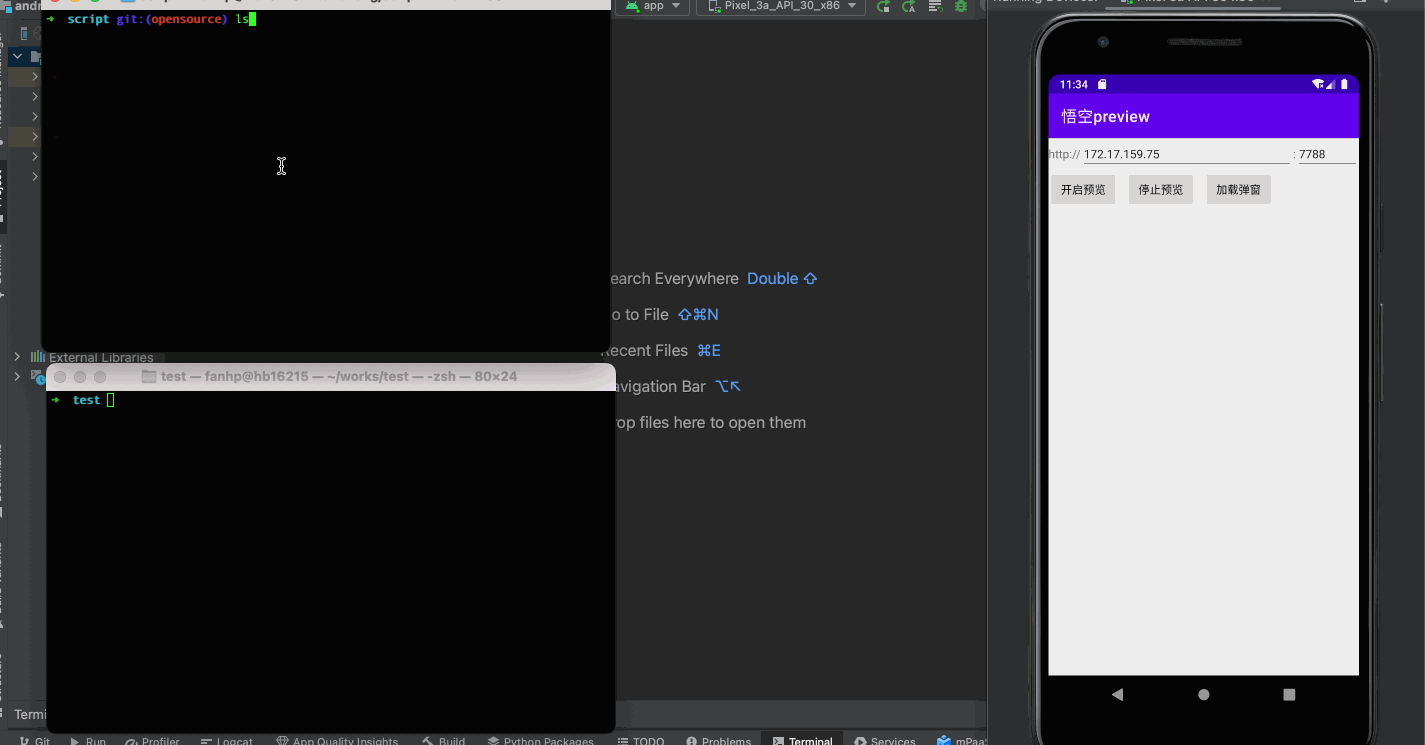Open the app run configuration dropdown
Image resolution: width=1425 pixels, height=745 pixels.
(x=654, y=6)
